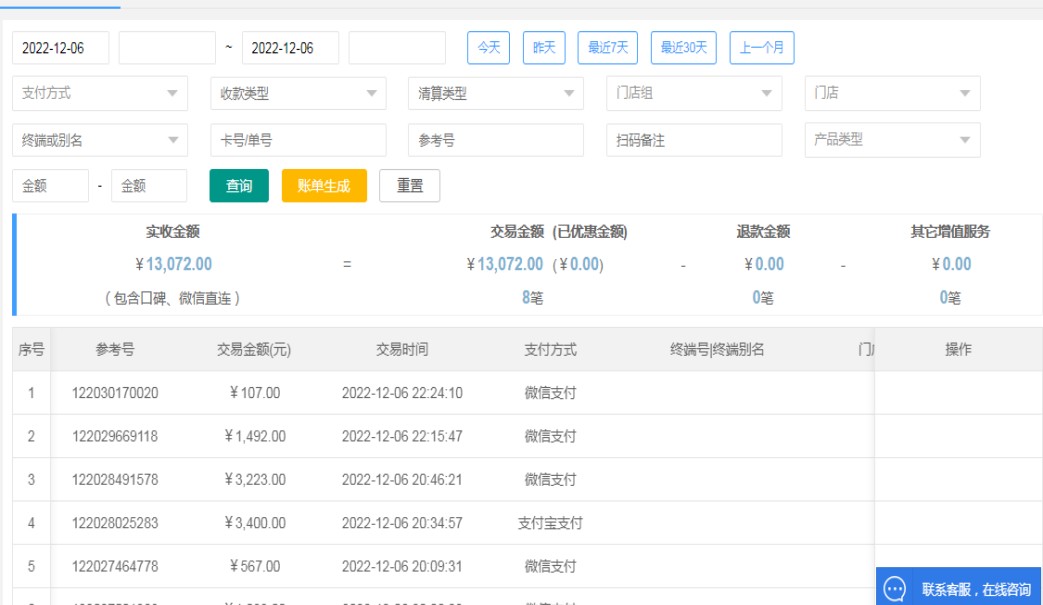Select the 上一个月 date shortcut
Image resolution: width=1043 pixels, height=605 pixels.
tap(762, 47)
